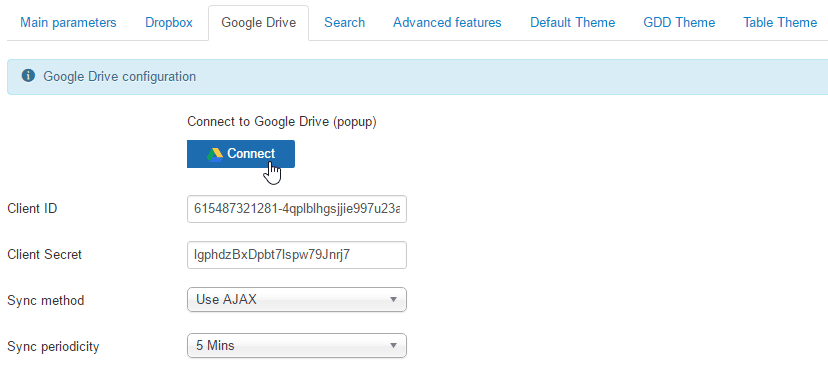Click the 'Sync method' label
828x366 pixels.
pyautogui.click(x=46, y=301)
